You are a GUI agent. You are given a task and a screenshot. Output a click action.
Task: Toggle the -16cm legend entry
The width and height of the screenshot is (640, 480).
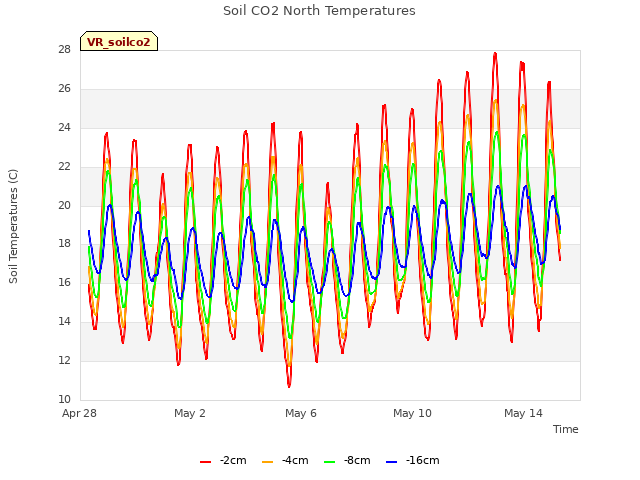pos(413,460)
